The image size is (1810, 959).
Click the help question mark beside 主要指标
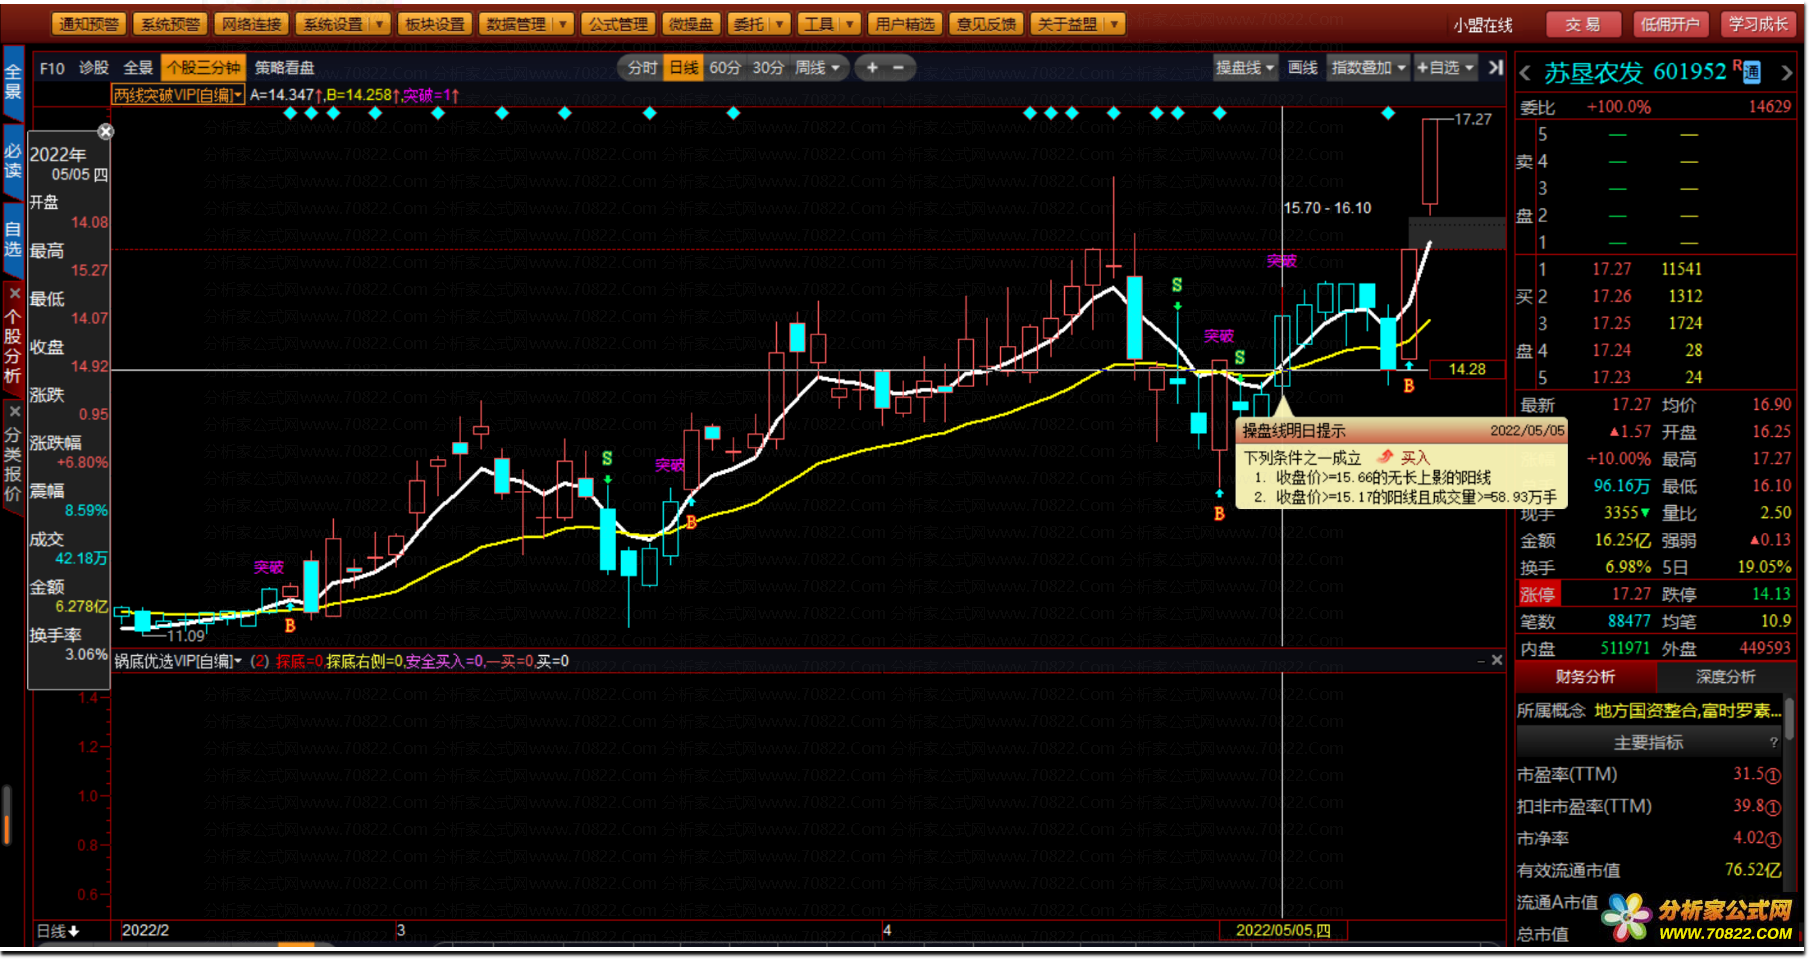1774,742
